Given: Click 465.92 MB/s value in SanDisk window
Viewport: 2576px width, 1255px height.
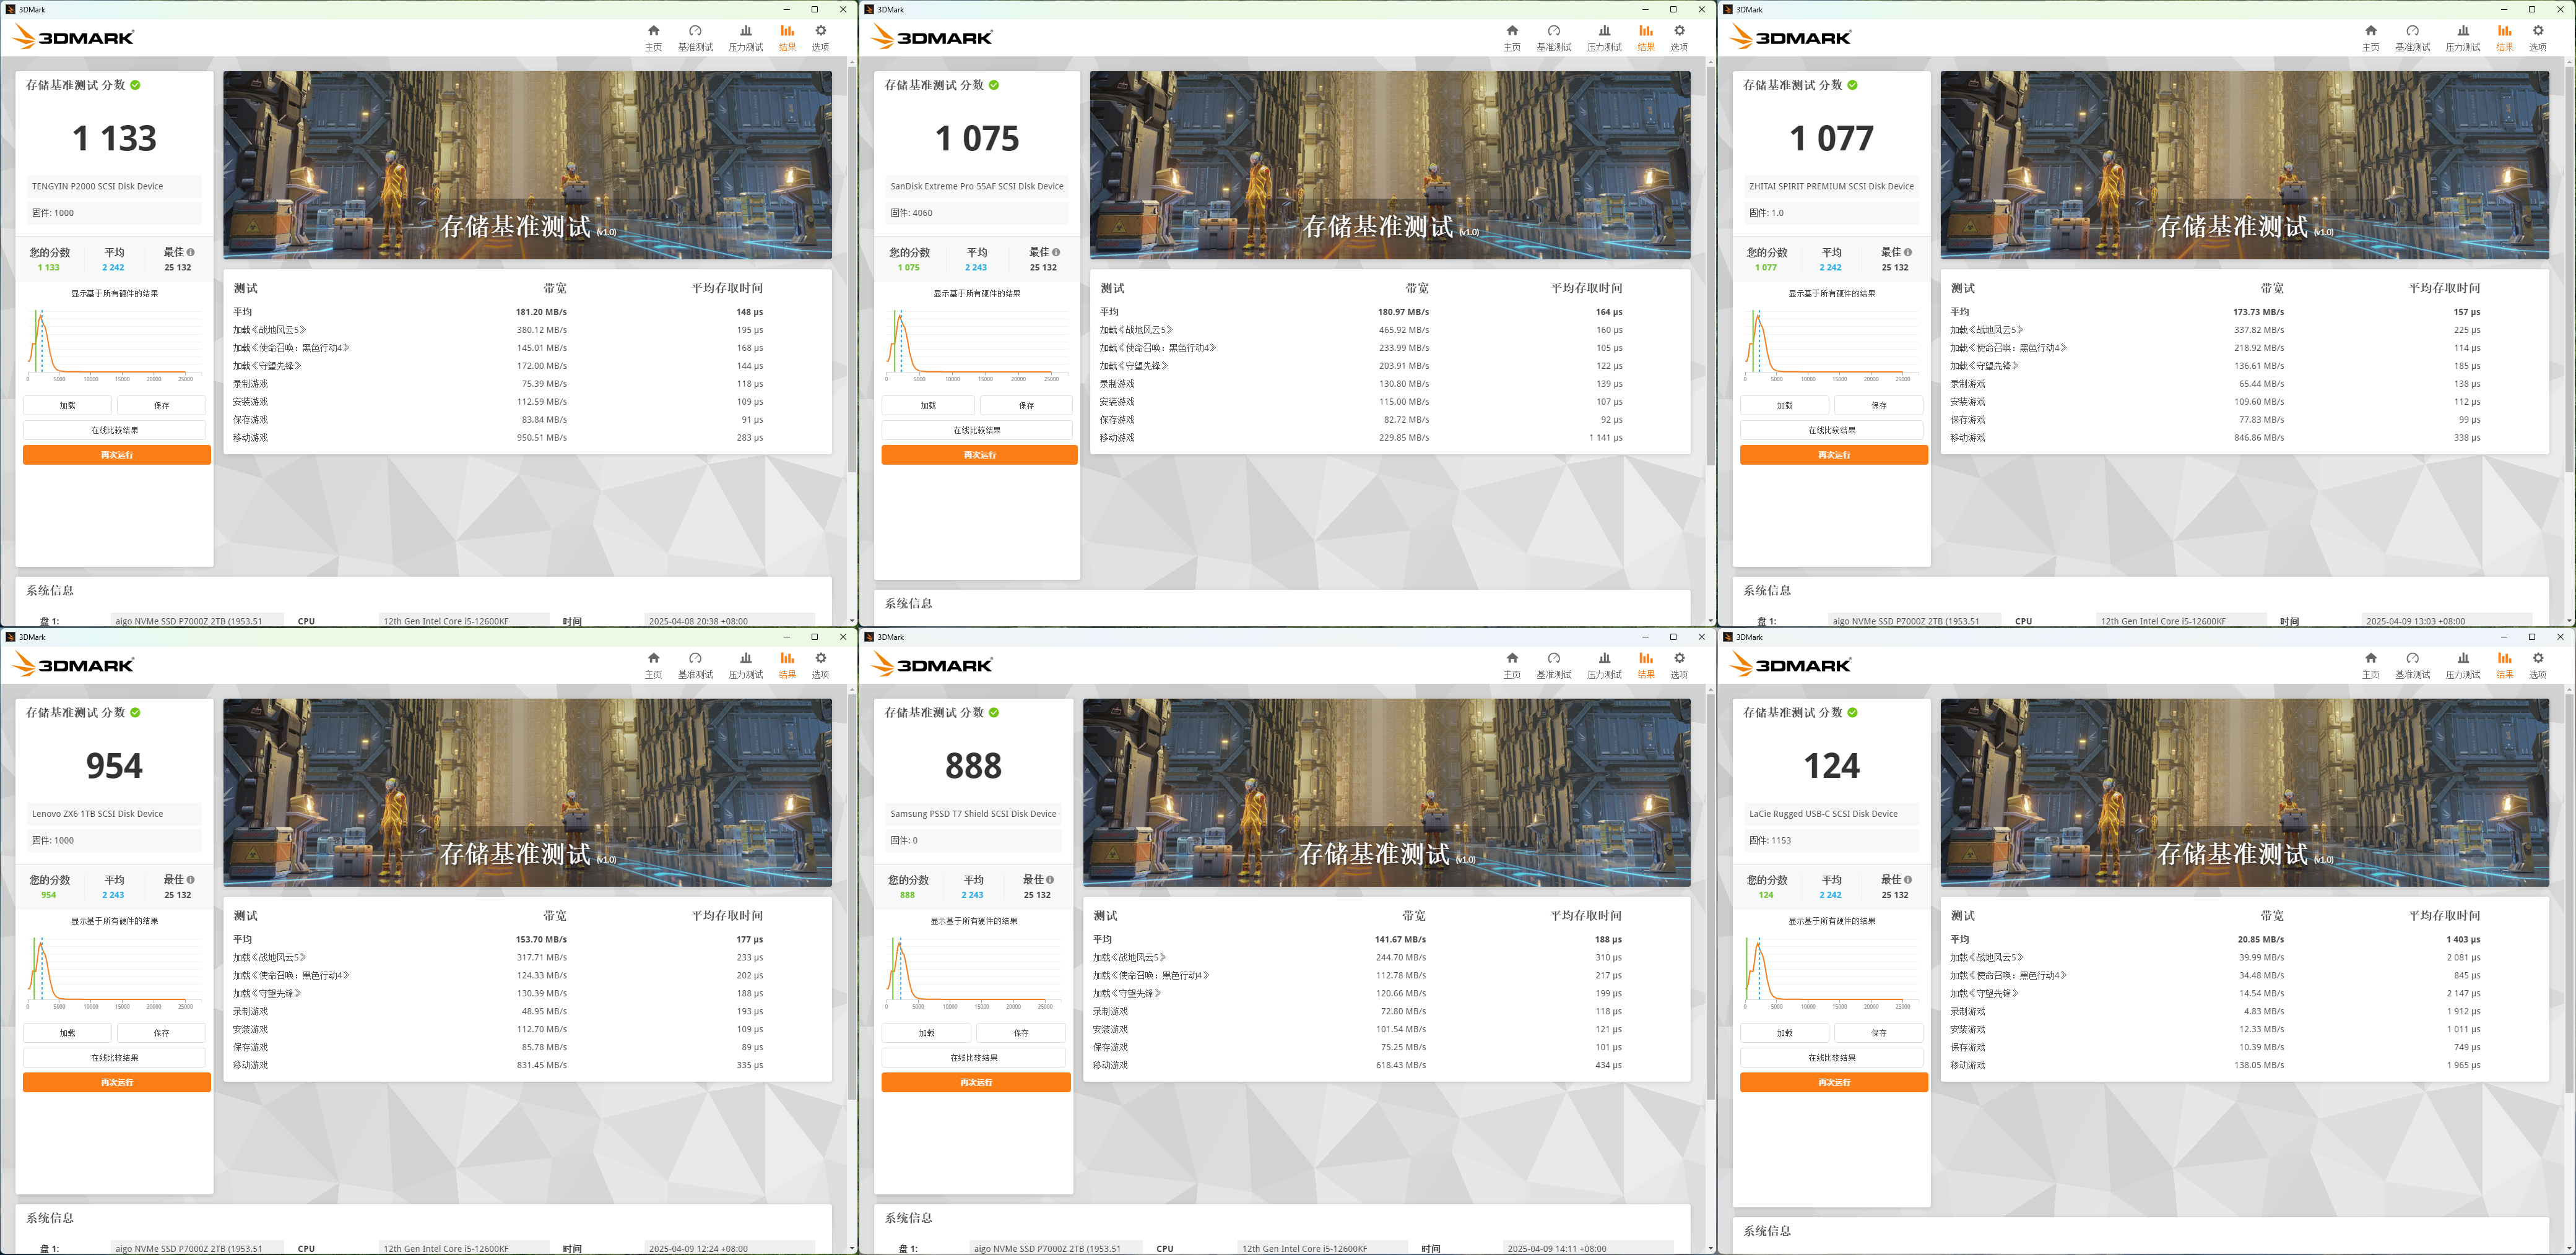Looking at the screenshot, I should click(x=1404, y=330).
